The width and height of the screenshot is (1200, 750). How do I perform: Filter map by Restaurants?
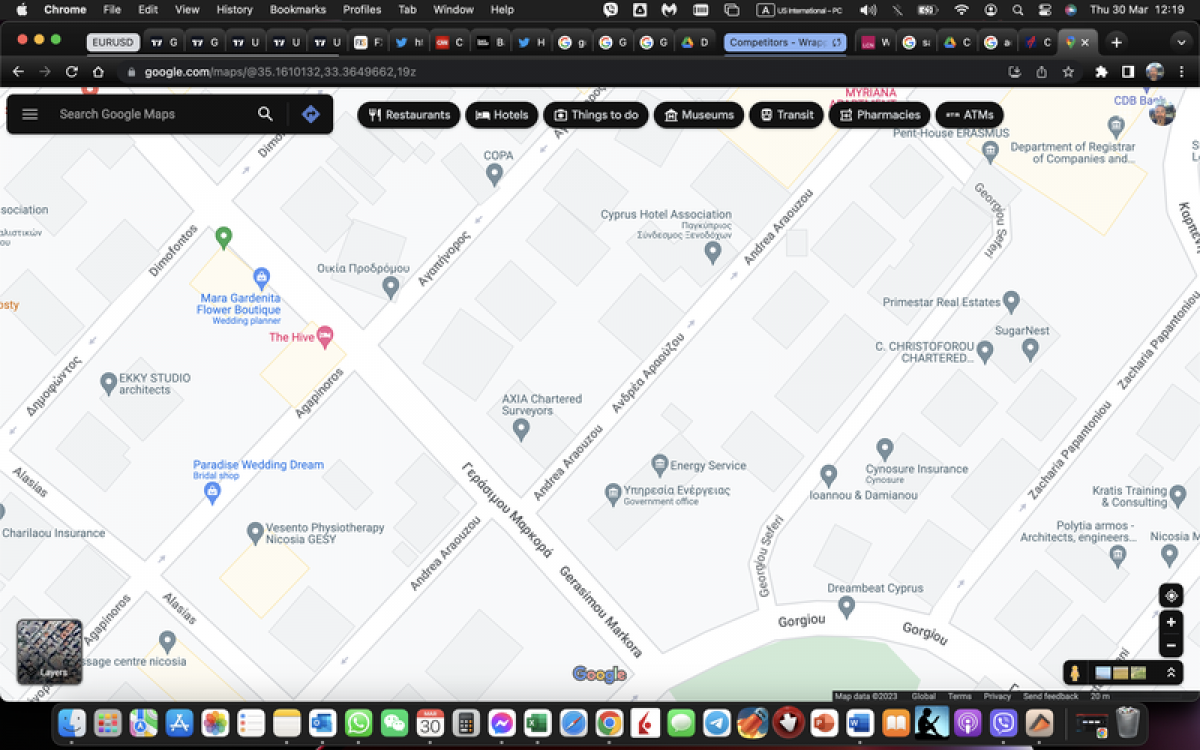coord(409,115)
